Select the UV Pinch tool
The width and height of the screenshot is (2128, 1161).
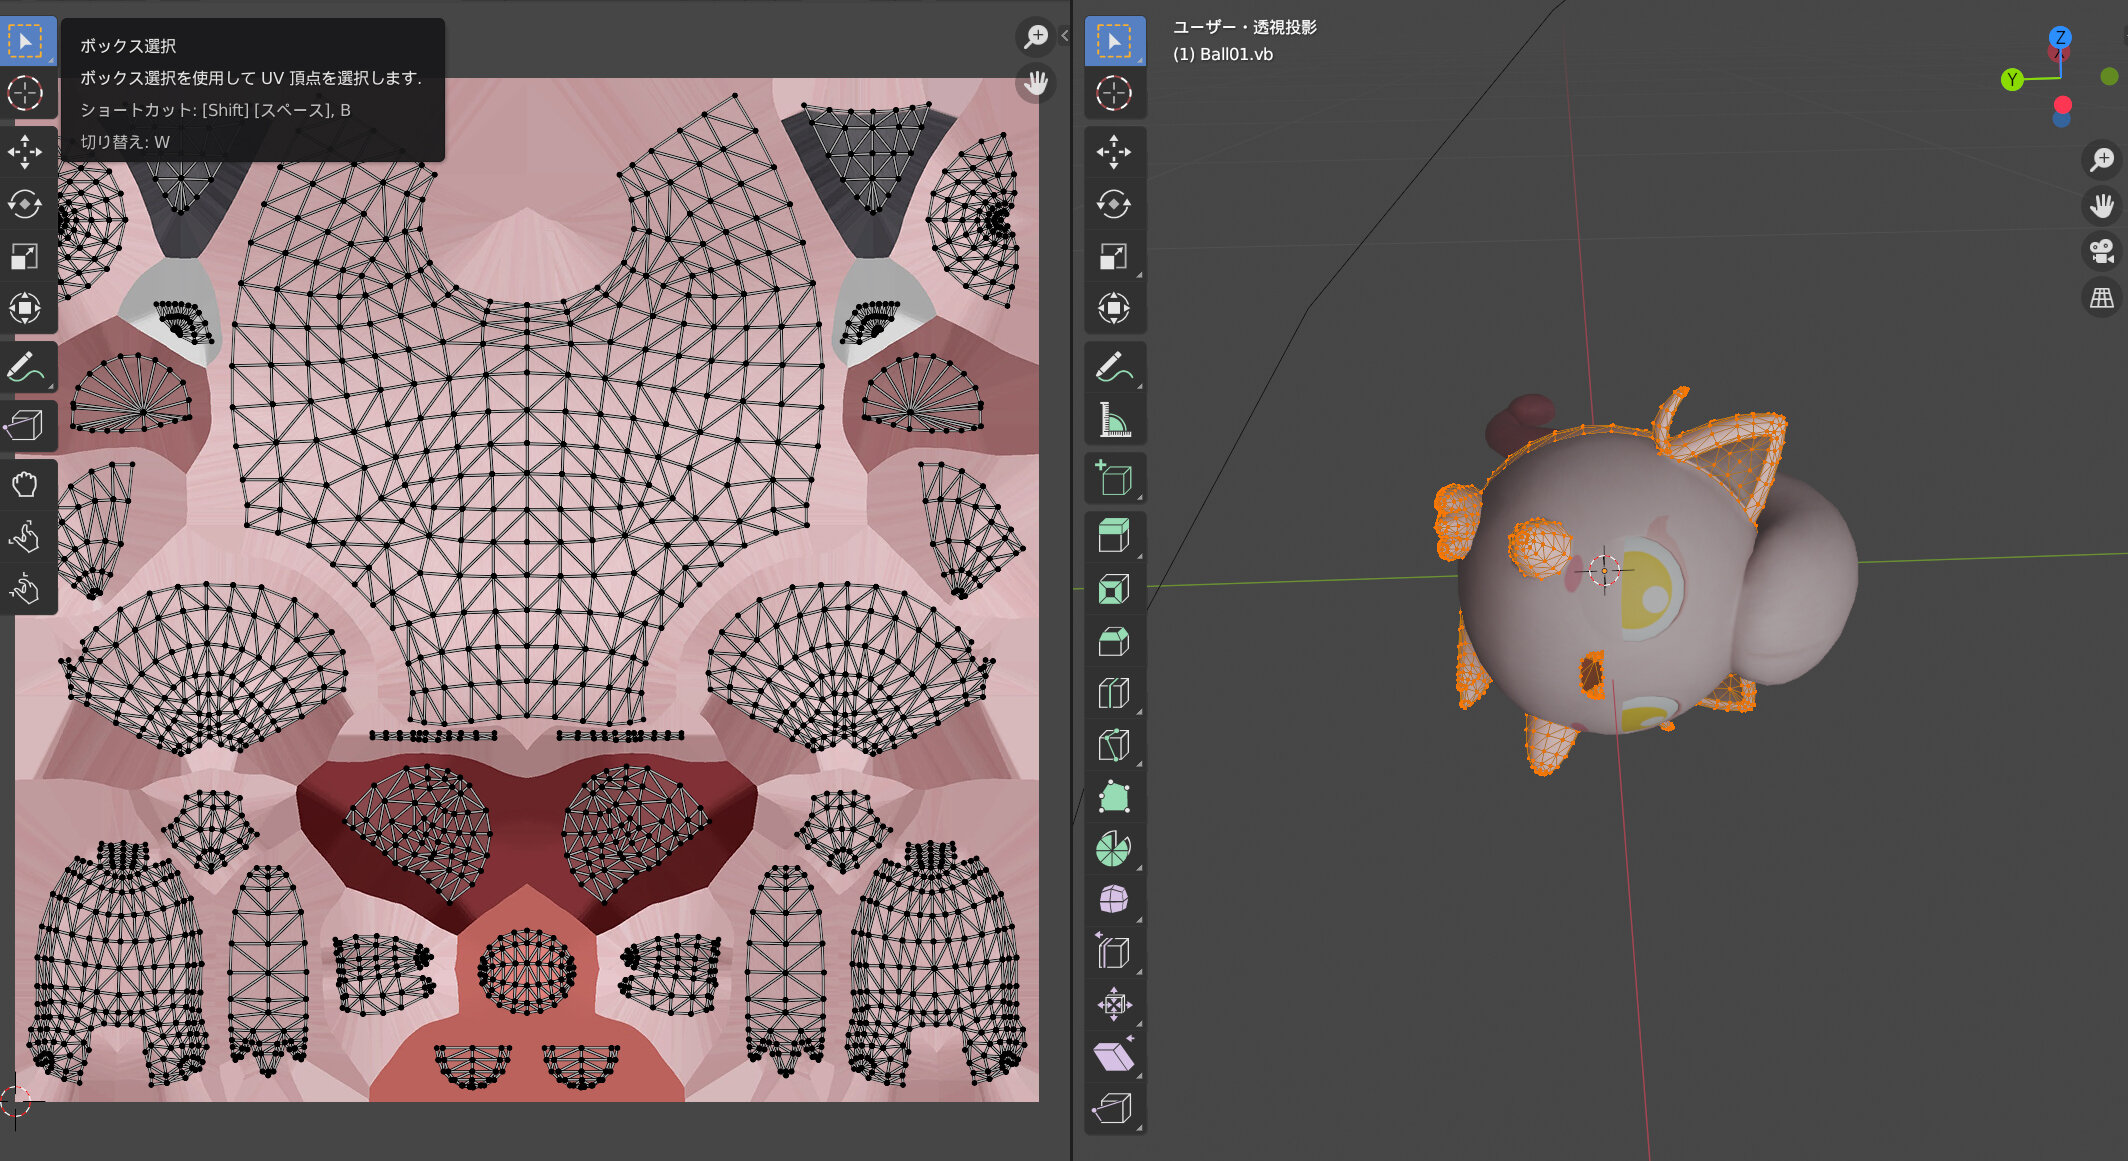(x=25, y=589)
